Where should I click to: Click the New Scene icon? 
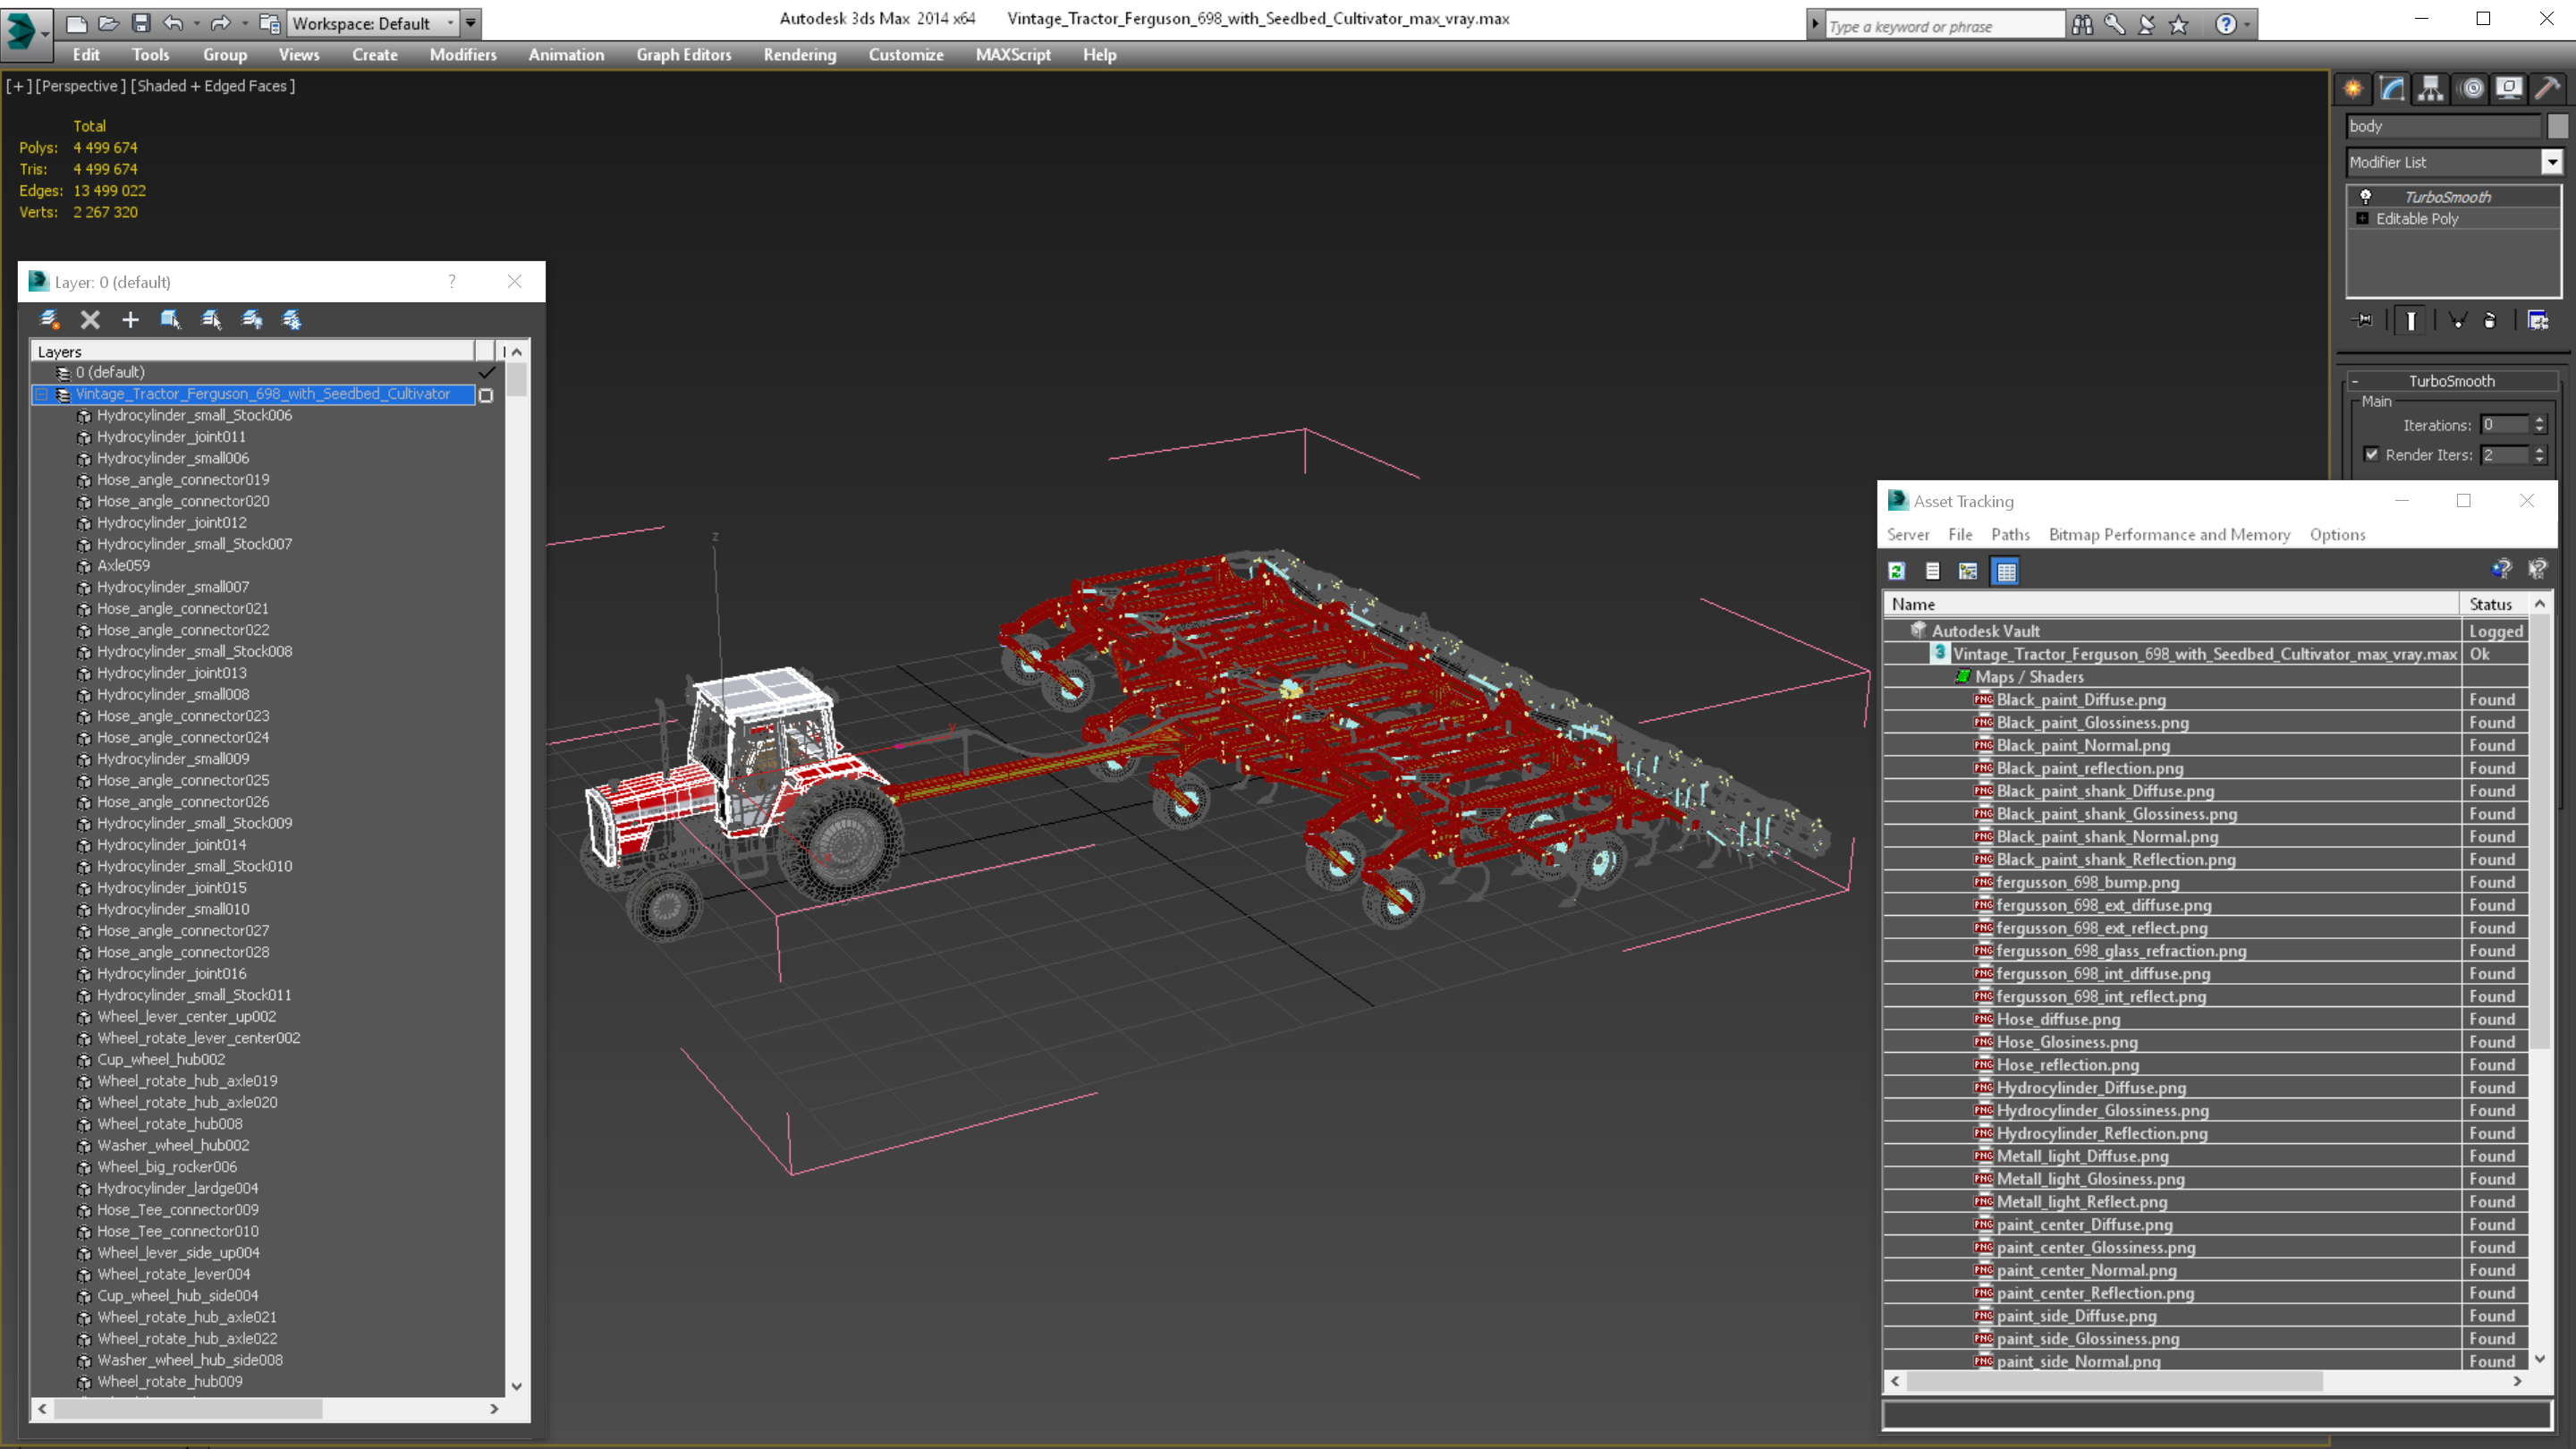point(76,23)
